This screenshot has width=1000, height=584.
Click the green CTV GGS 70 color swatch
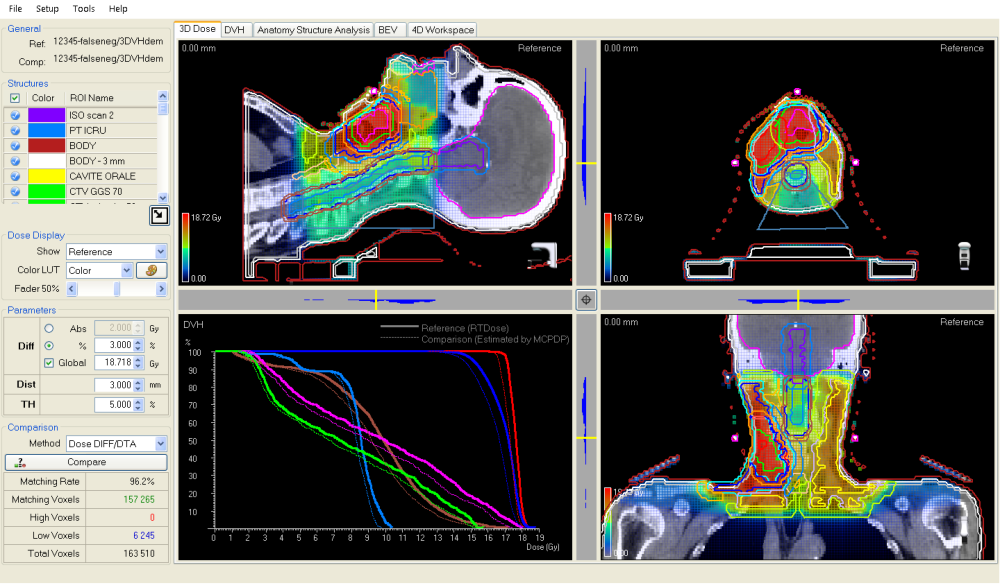coord(47,191)
